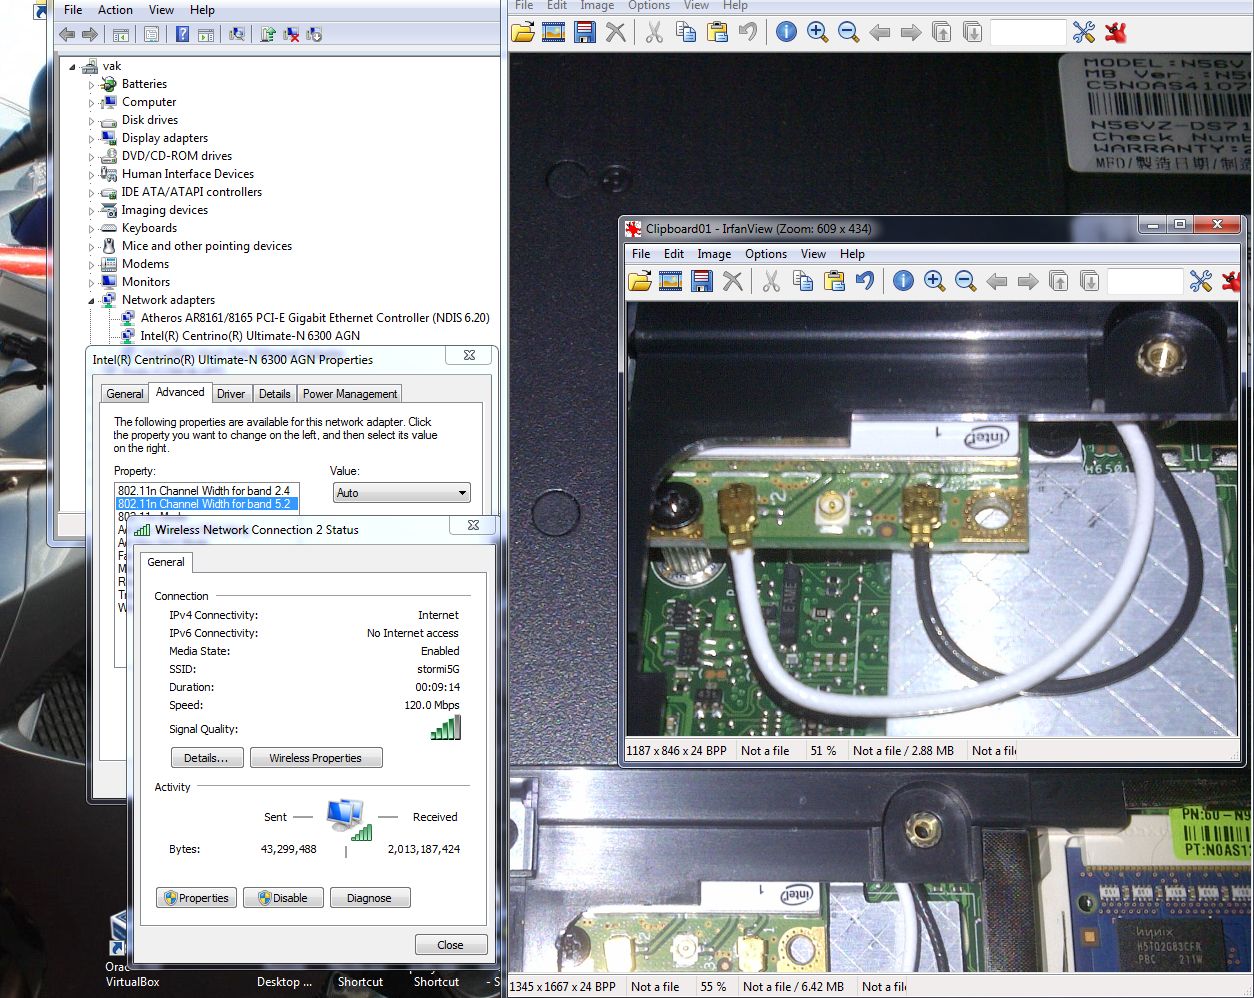
Task: Expand the Disk drives tree node
Action: [91, 121]
